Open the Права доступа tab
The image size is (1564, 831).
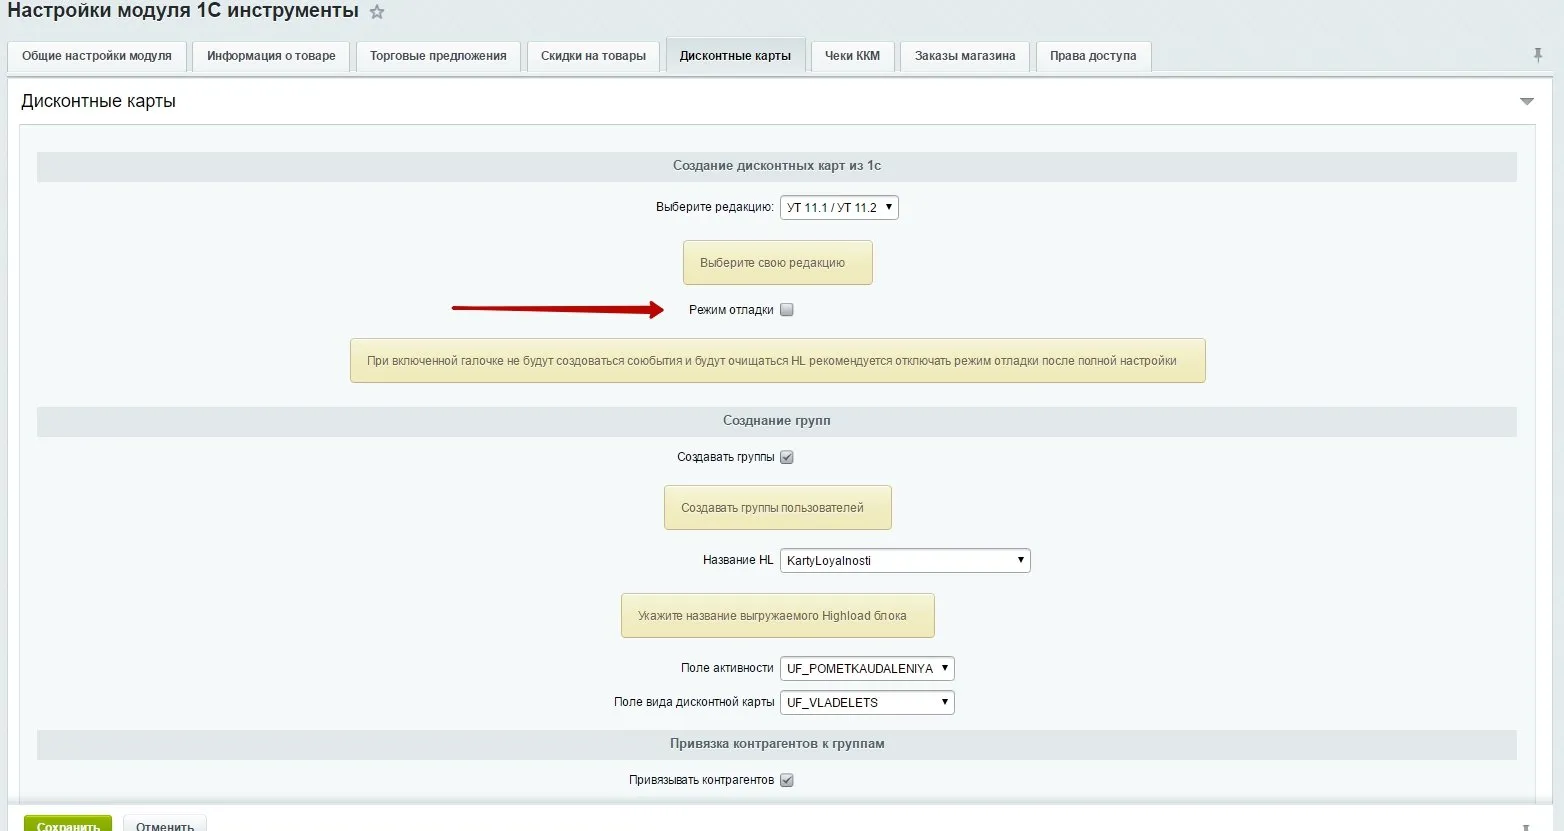click(x=1093, y=56)
